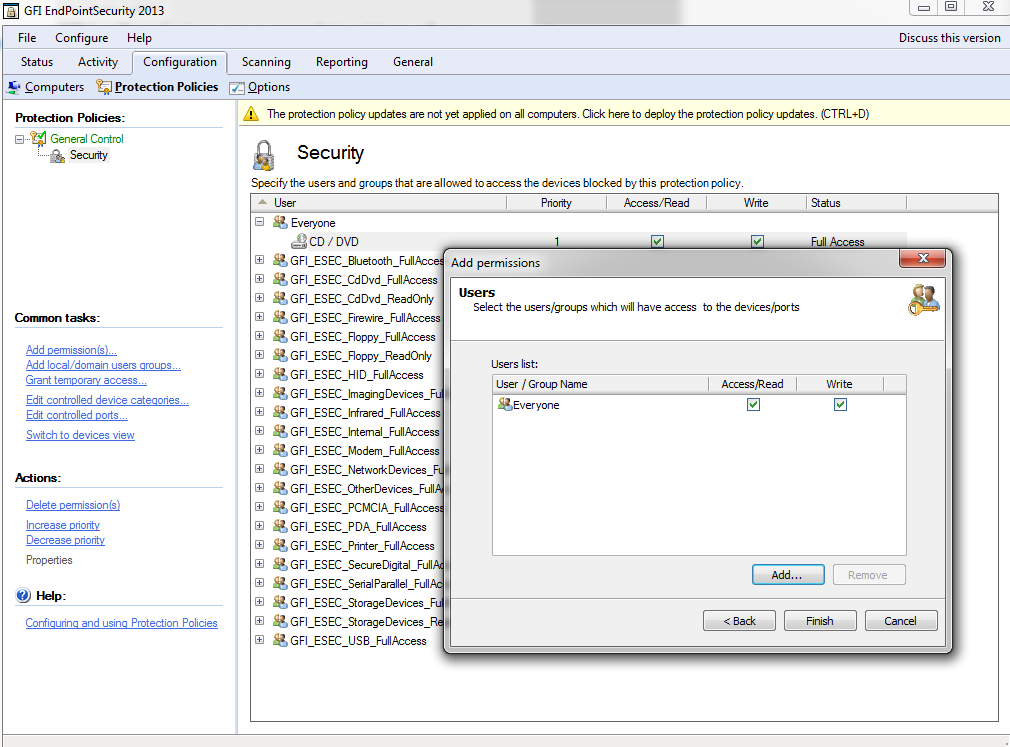Click Increase priority link
1010x747 pixels.
pos(63,525)
